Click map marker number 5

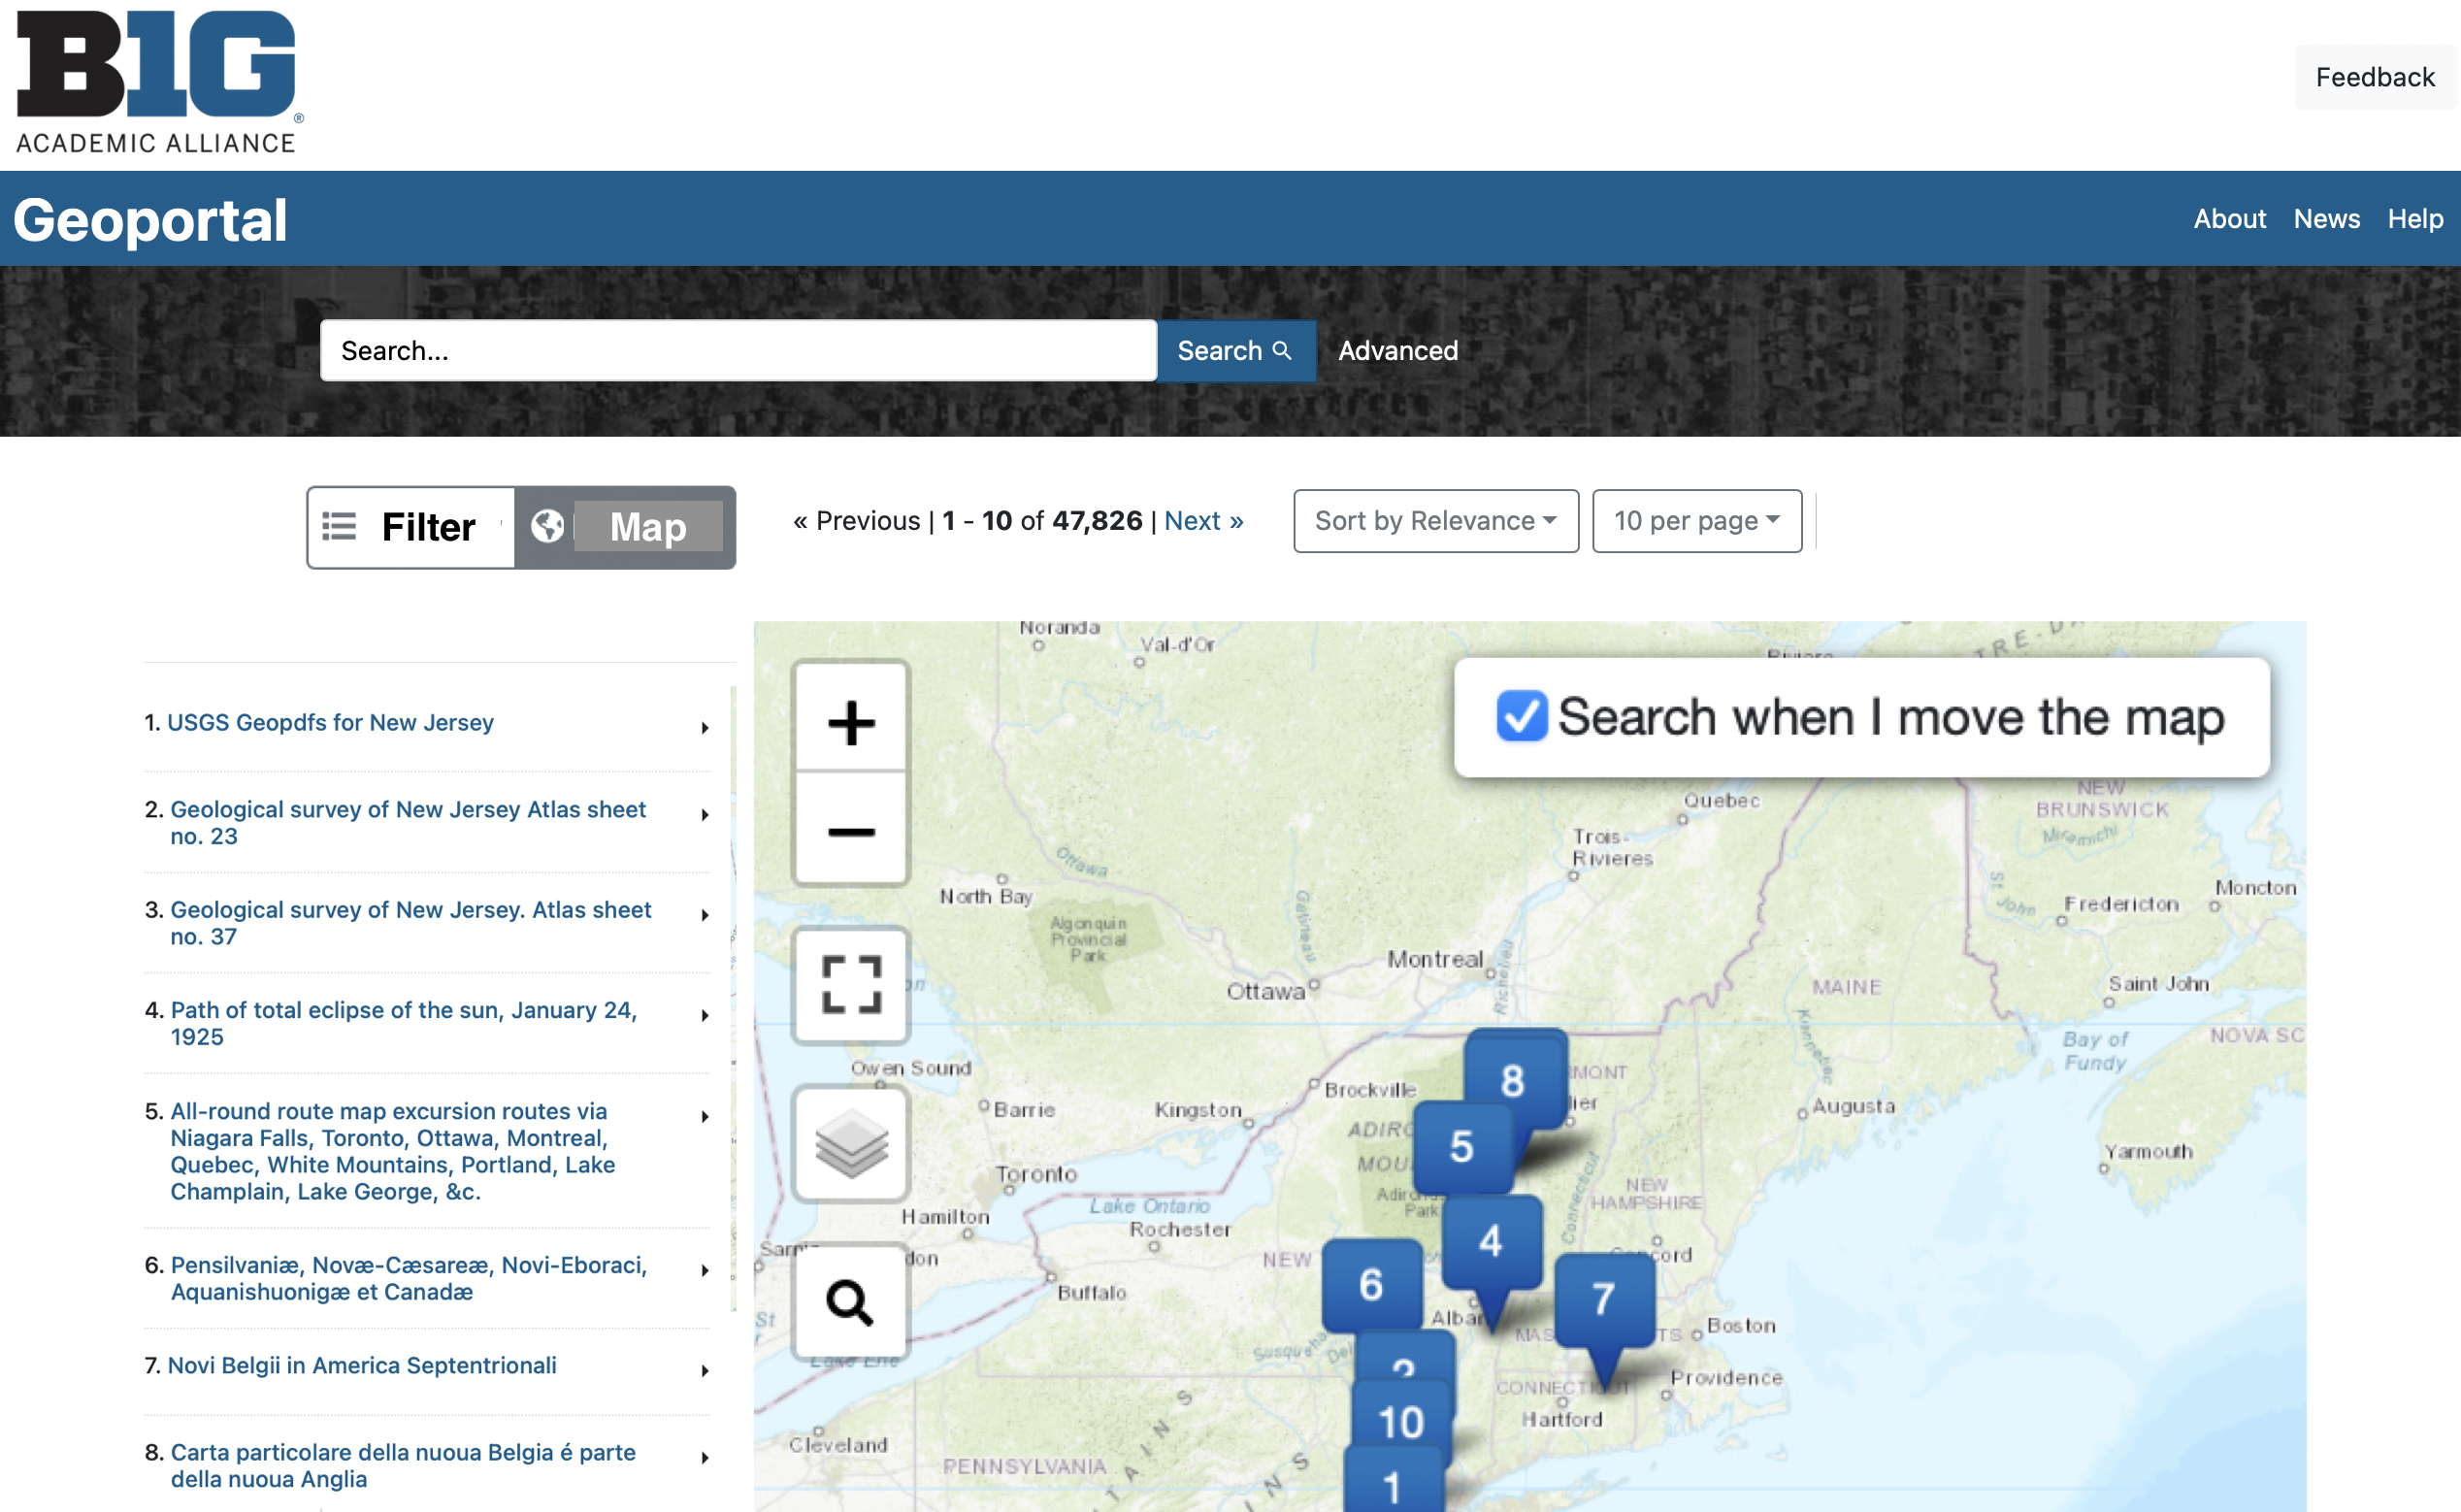click(1462, 1146)
